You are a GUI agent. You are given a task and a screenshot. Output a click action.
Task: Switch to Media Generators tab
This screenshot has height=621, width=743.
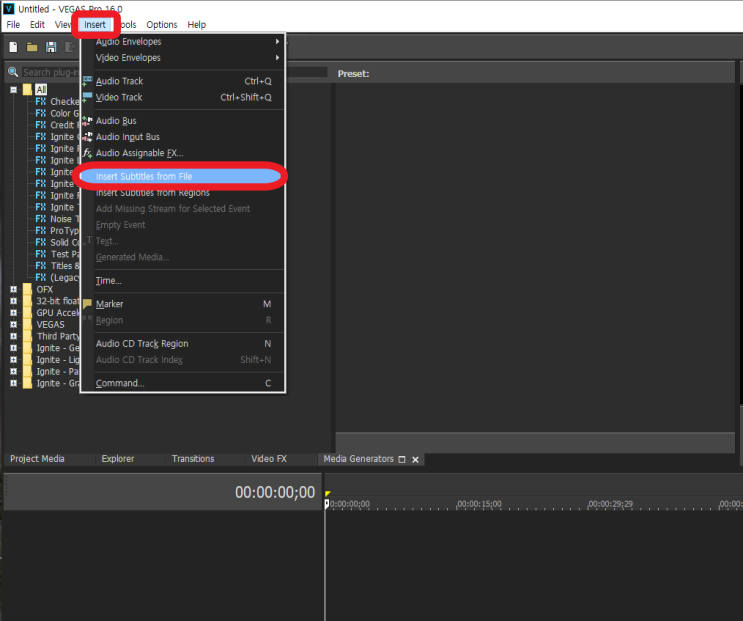(358, 459)
